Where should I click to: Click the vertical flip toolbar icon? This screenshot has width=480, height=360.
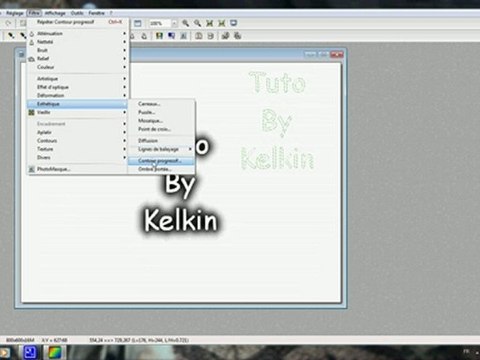click(x=211, y=36)
